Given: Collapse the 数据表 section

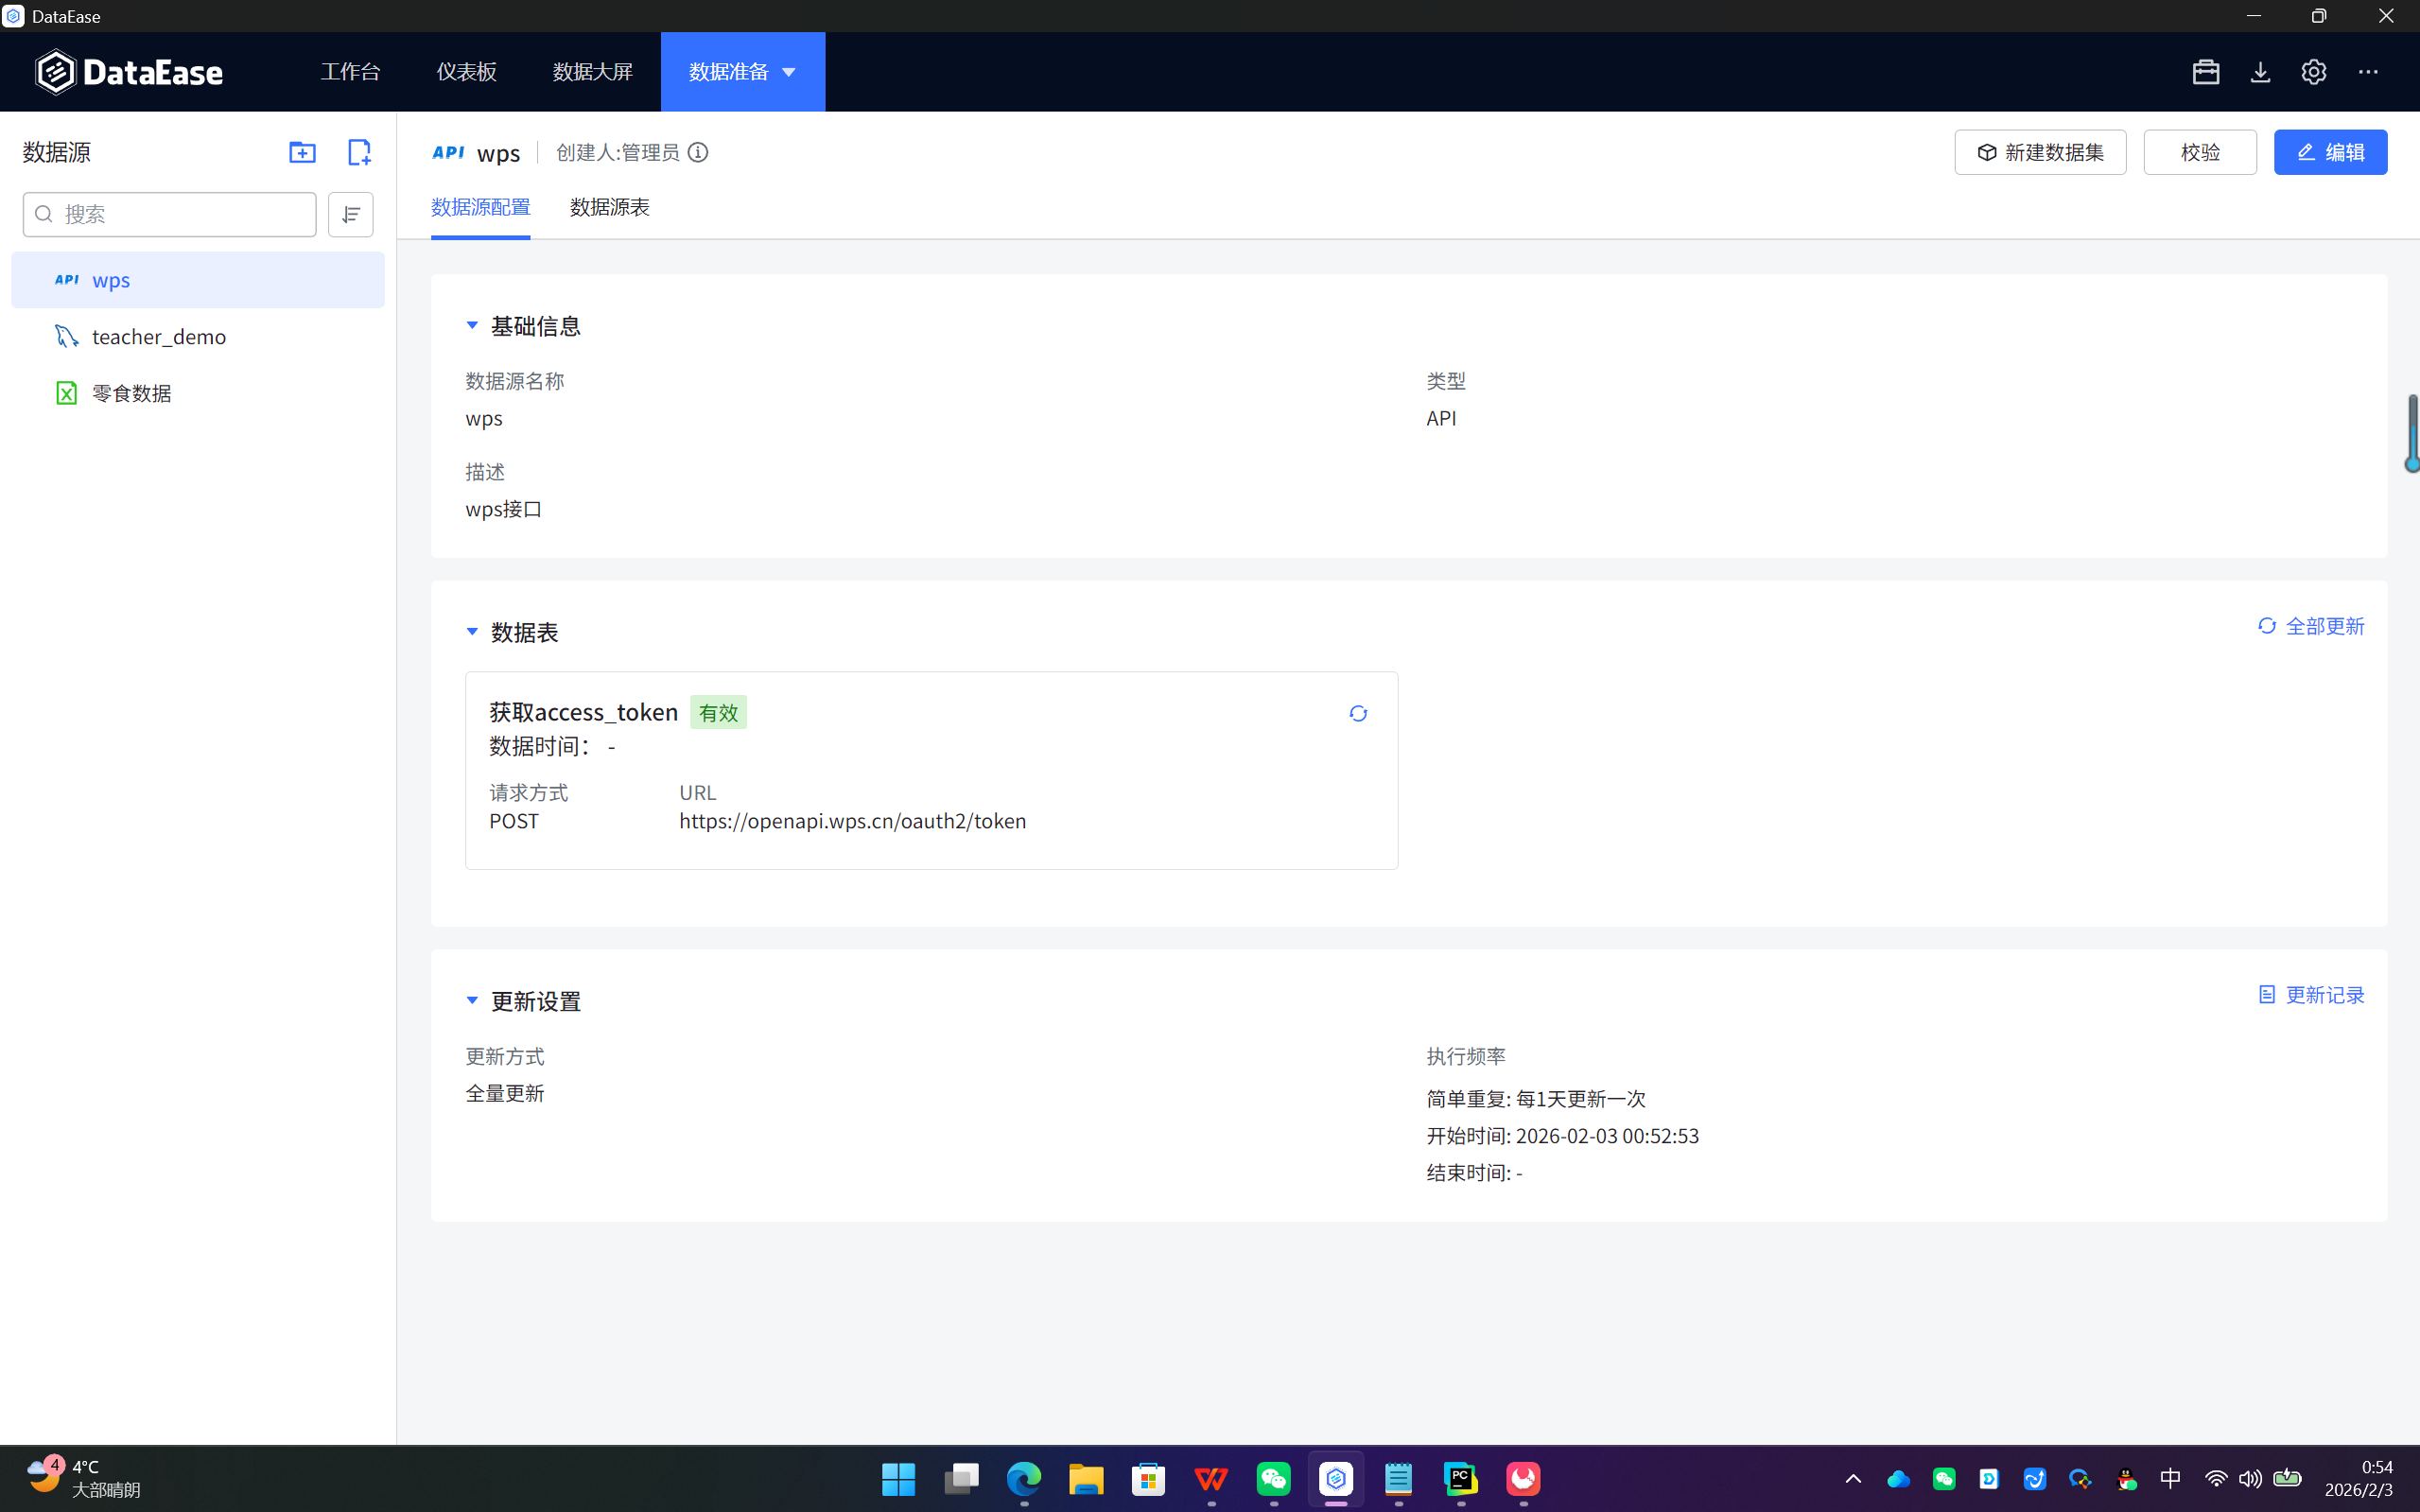Looking at the screenshot, I should (x=472, y=631).
